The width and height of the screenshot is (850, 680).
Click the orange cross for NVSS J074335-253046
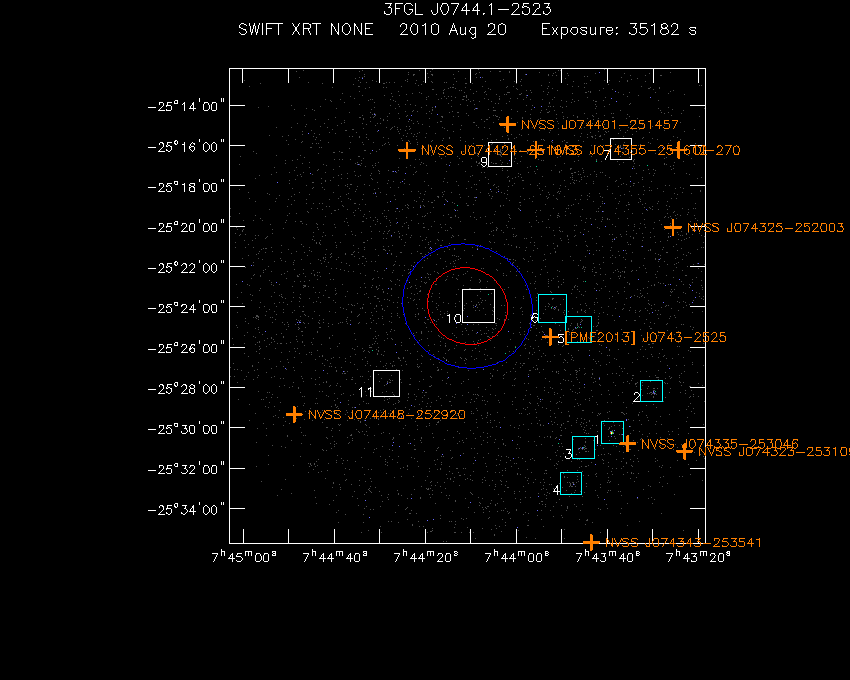pyautogui.click(x=628, y=444)
